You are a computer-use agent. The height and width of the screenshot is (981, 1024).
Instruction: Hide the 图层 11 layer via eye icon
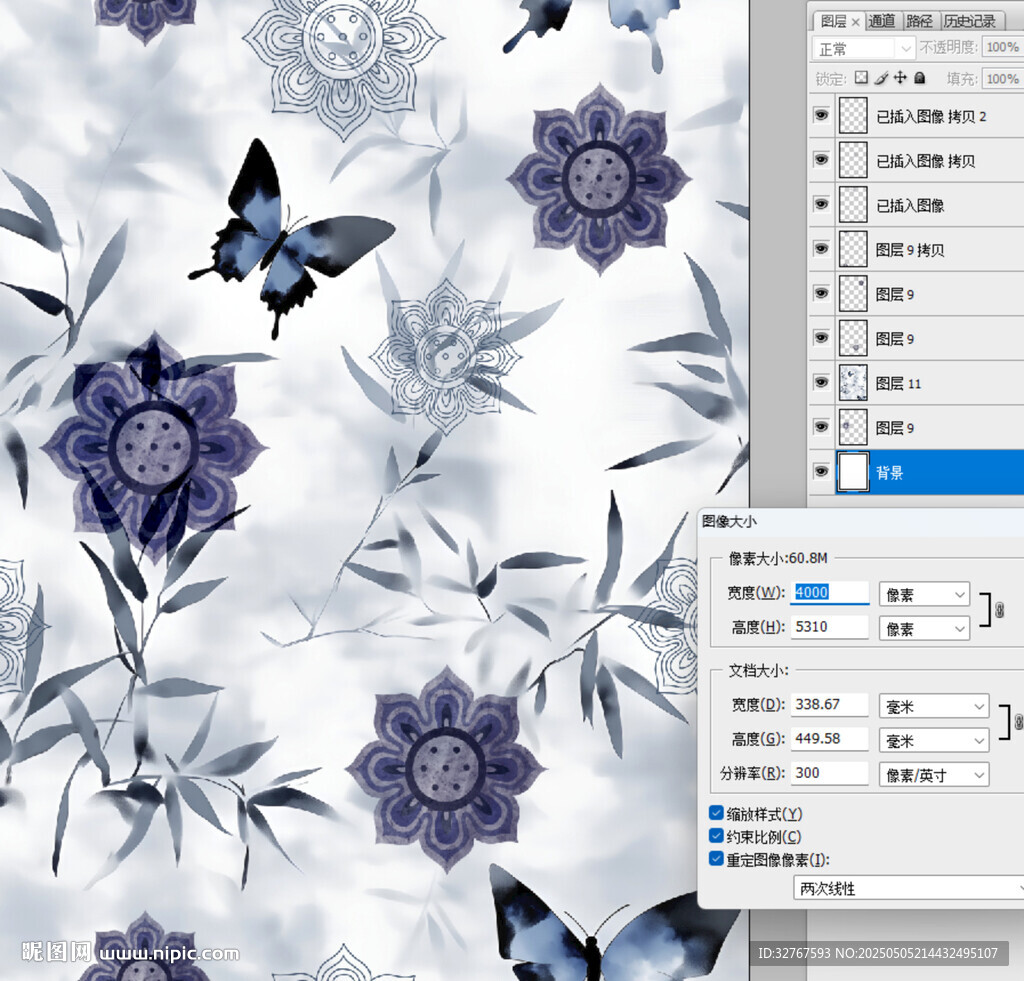click(x=821, y=383)
